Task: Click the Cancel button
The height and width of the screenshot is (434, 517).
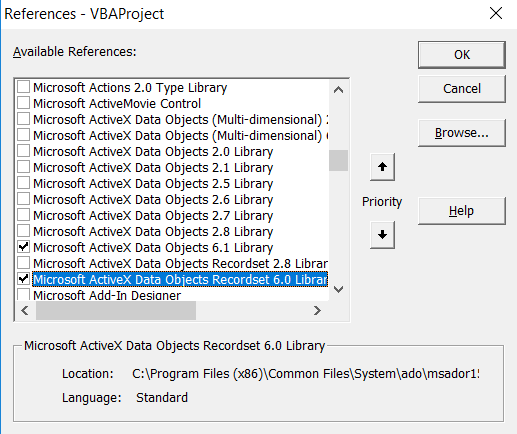Action: pyautogui.click(x=462, y=89)
